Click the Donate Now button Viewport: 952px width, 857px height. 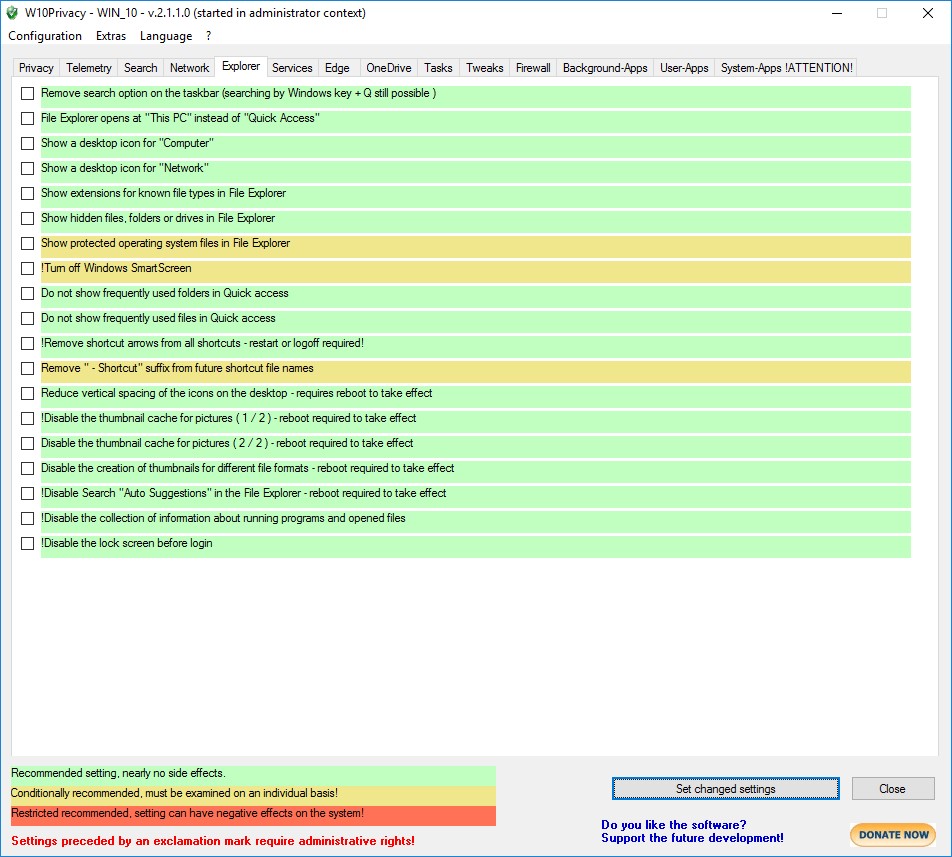(893, 834)
